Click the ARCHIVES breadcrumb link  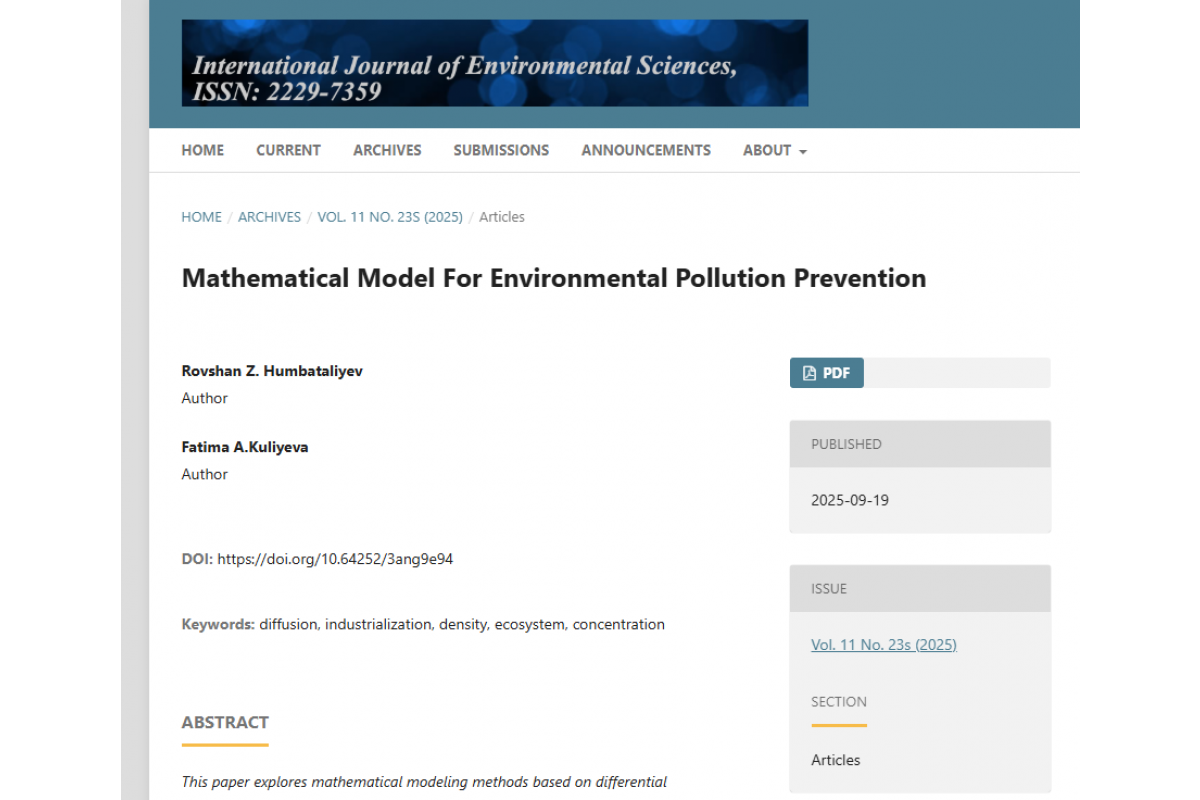(269, 217)
